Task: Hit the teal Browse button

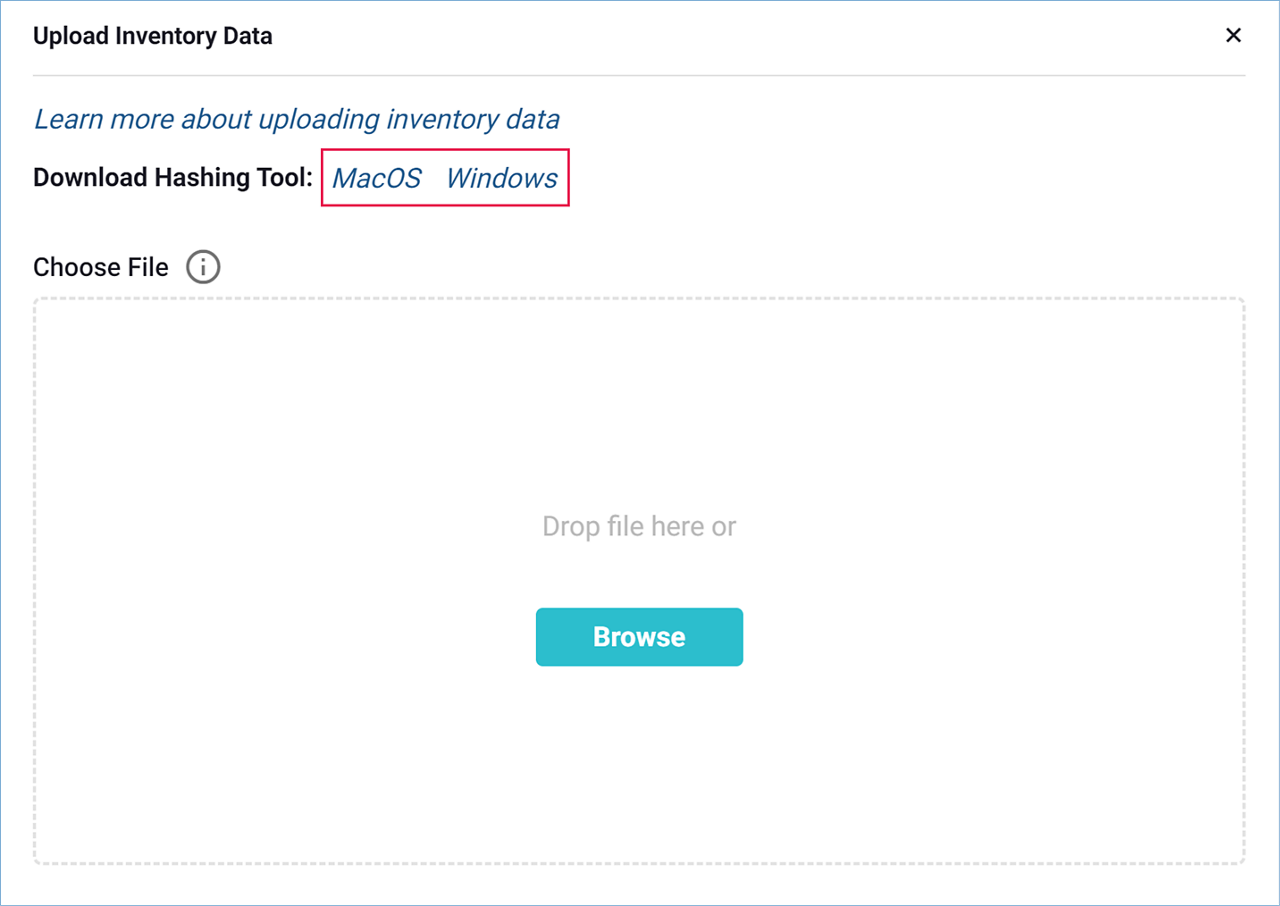Action: 639,637
